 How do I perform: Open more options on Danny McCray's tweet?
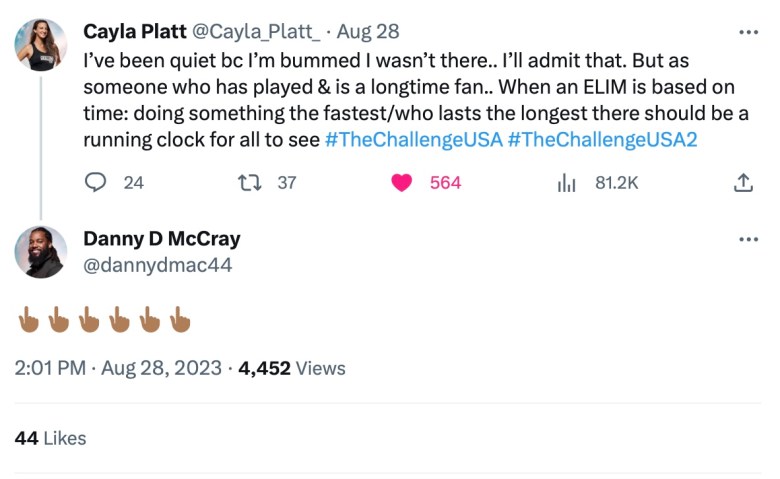[x=748, y=240]
